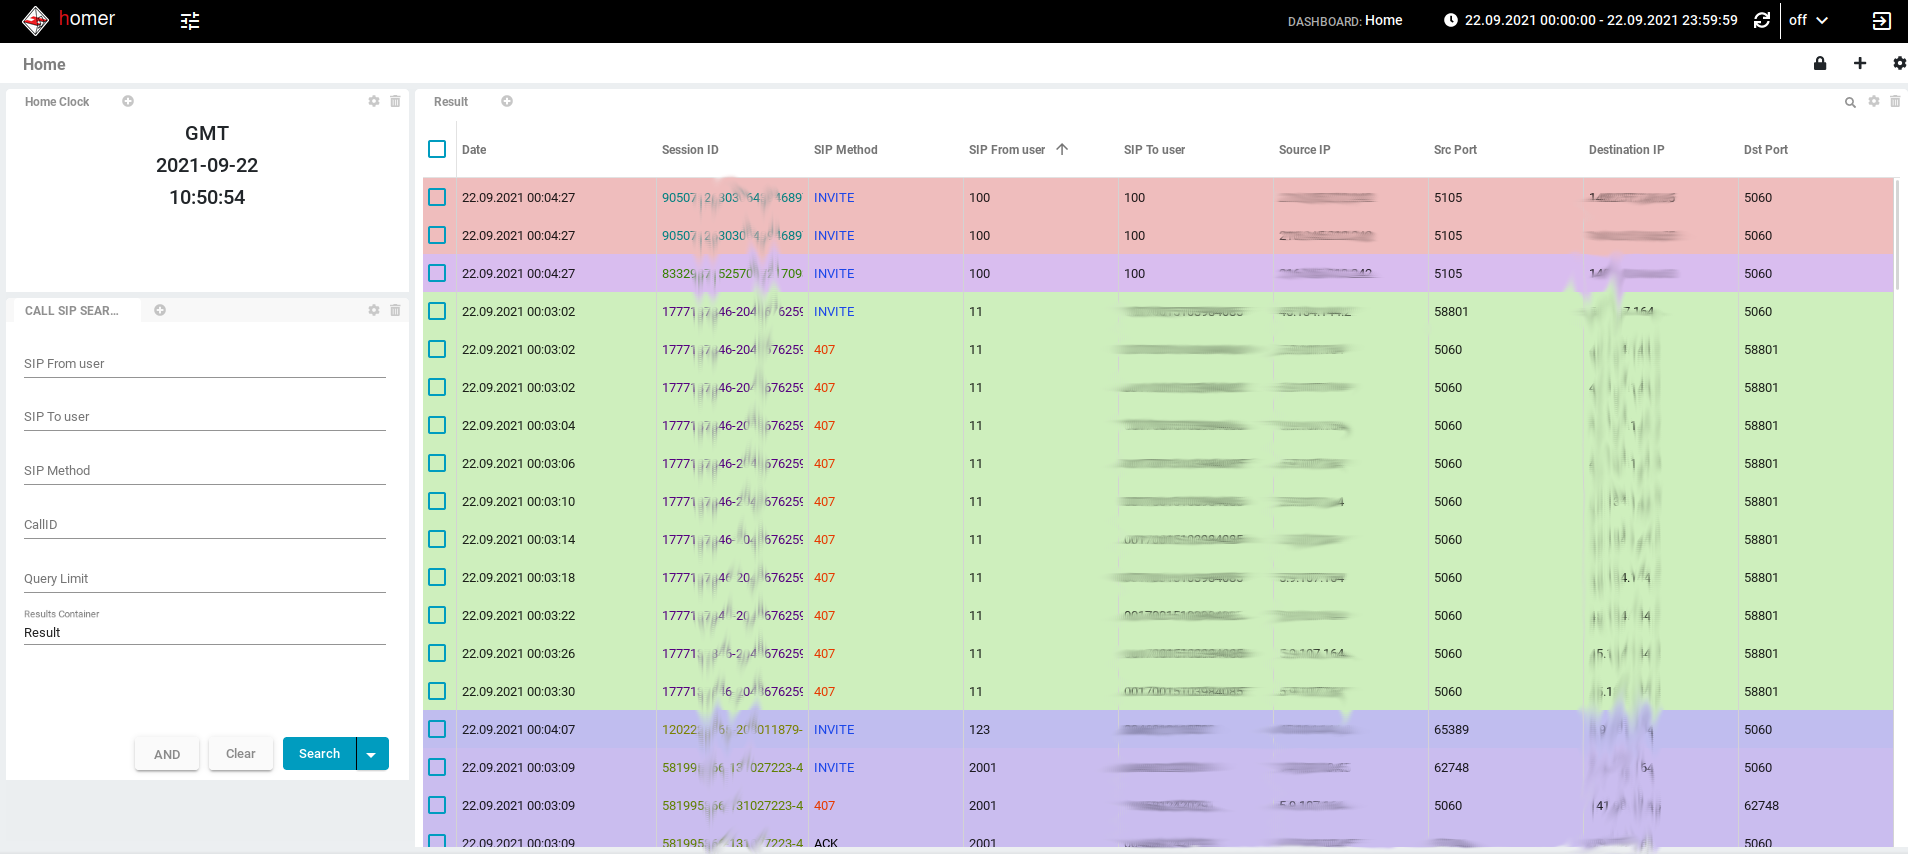Delete the Home Clock widget via trash icon
Viewport: 1908px width, 854px height.
point(395,101)
